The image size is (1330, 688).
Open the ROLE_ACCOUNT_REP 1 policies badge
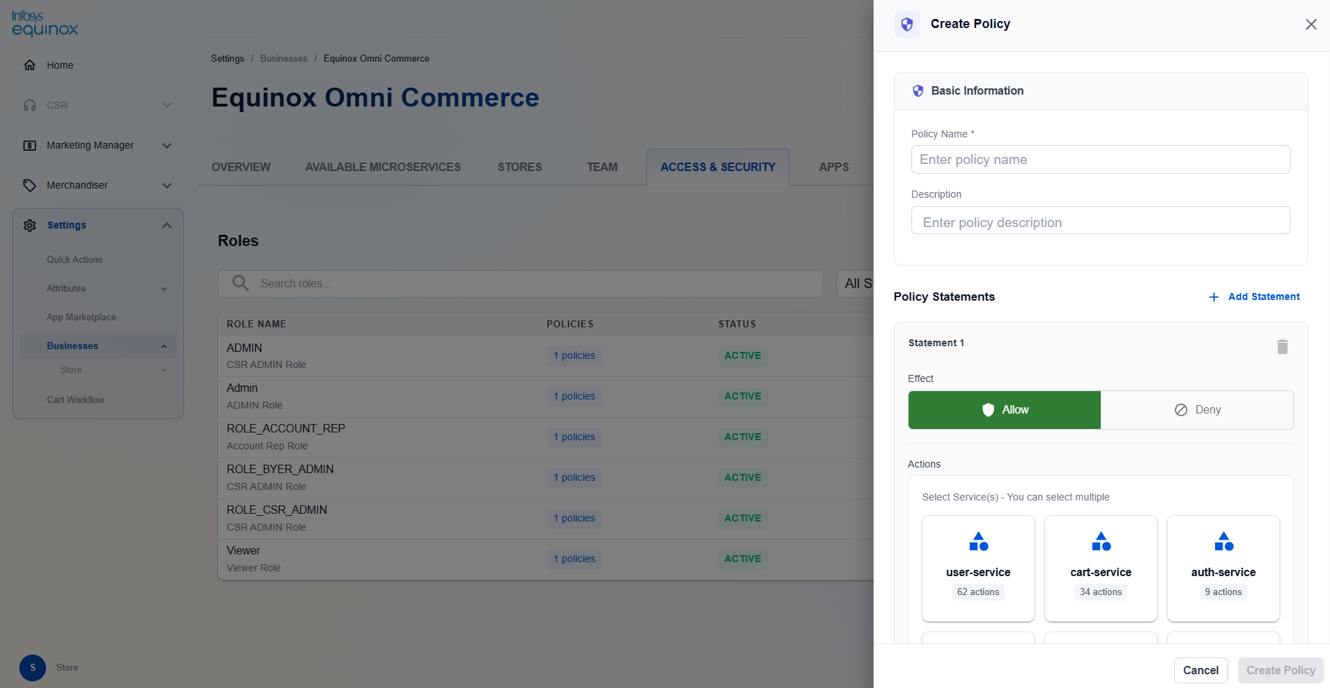(574, 437)
